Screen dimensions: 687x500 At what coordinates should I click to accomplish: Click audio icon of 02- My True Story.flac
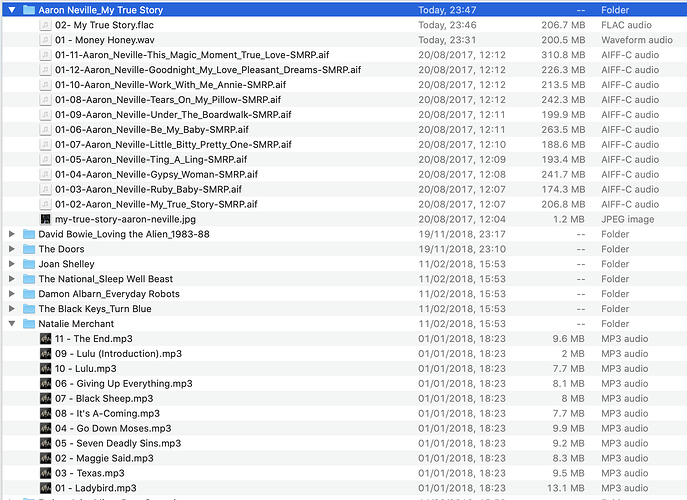tap(45, 25)
